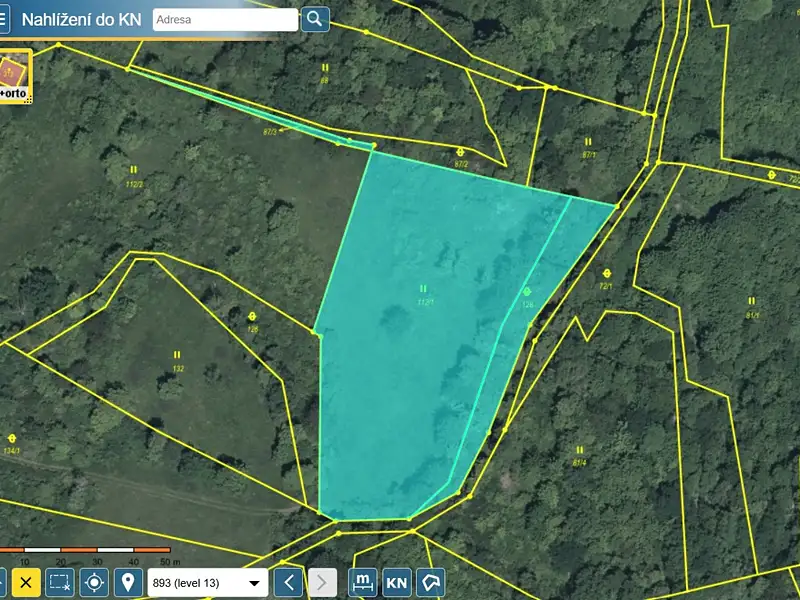Click parcel label 87/1
Viewport: 800px width, 600px height.
pos(589,155)
